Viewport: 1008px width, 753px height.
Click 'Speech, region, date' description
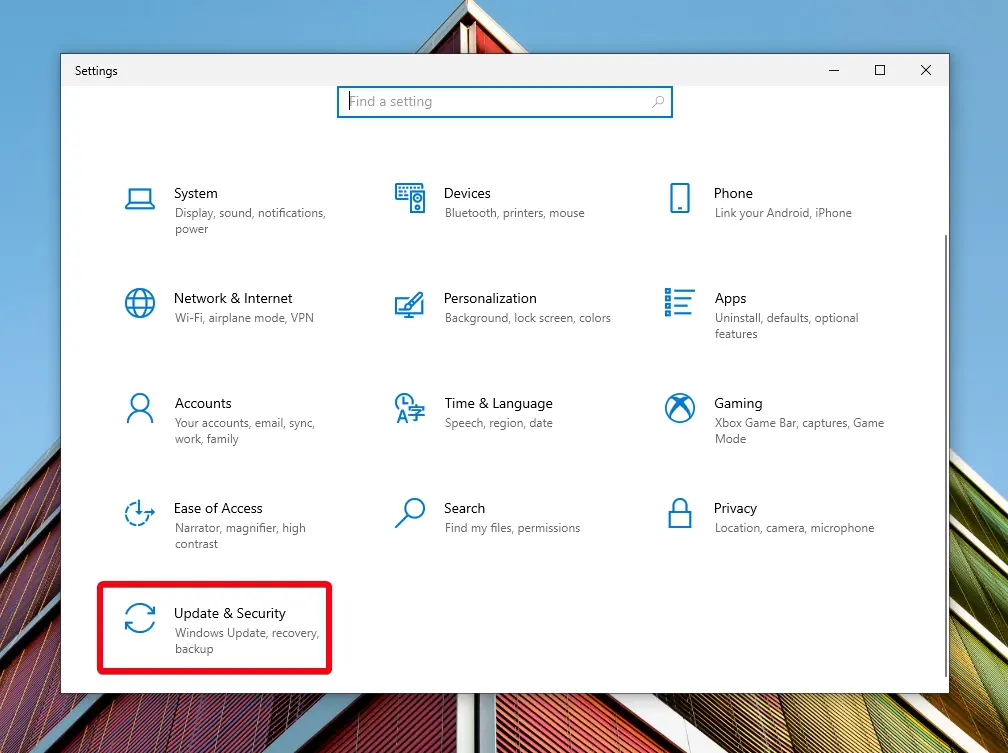coord(498,423)
